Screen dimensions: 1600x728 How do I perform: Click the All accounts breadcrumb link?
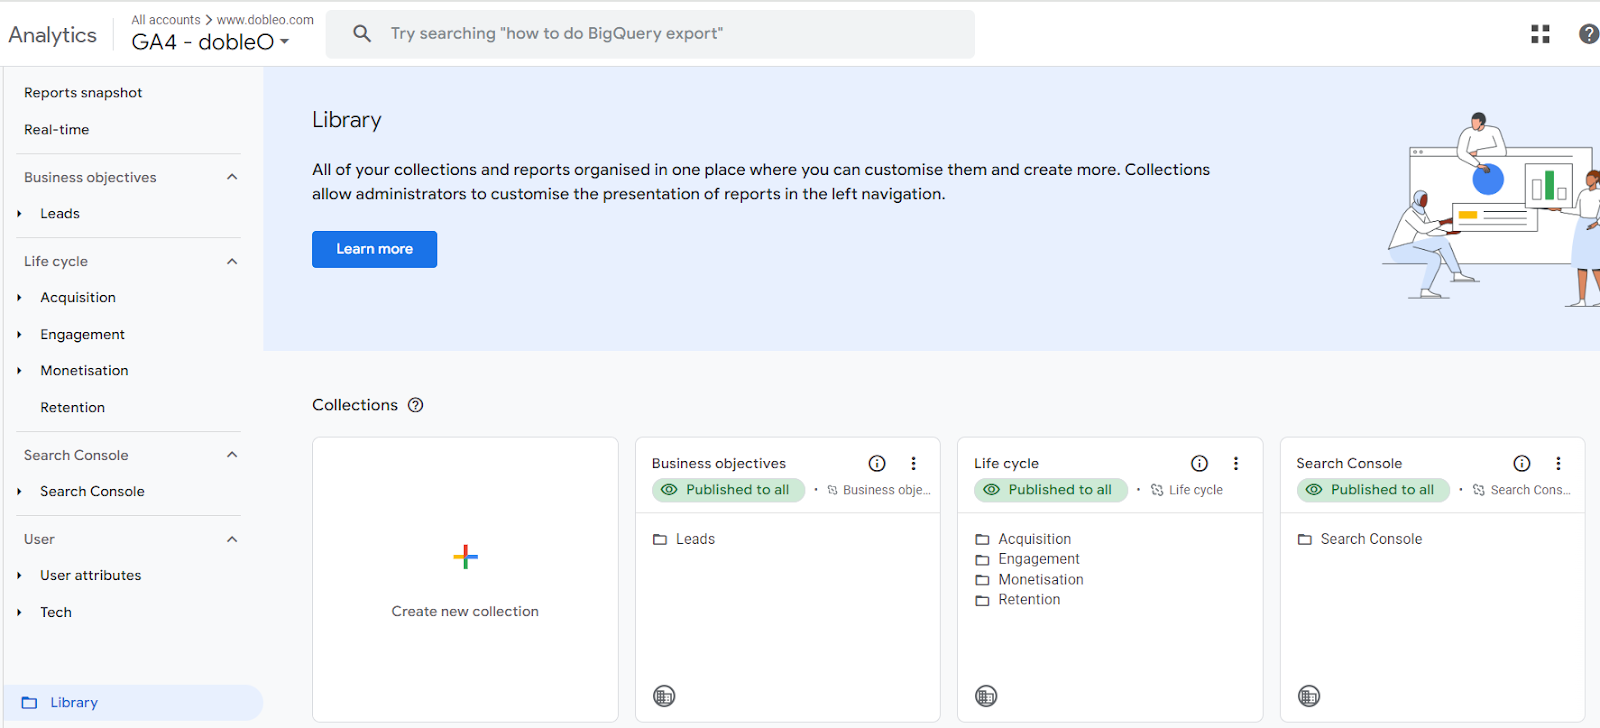(x=166, y=20)
